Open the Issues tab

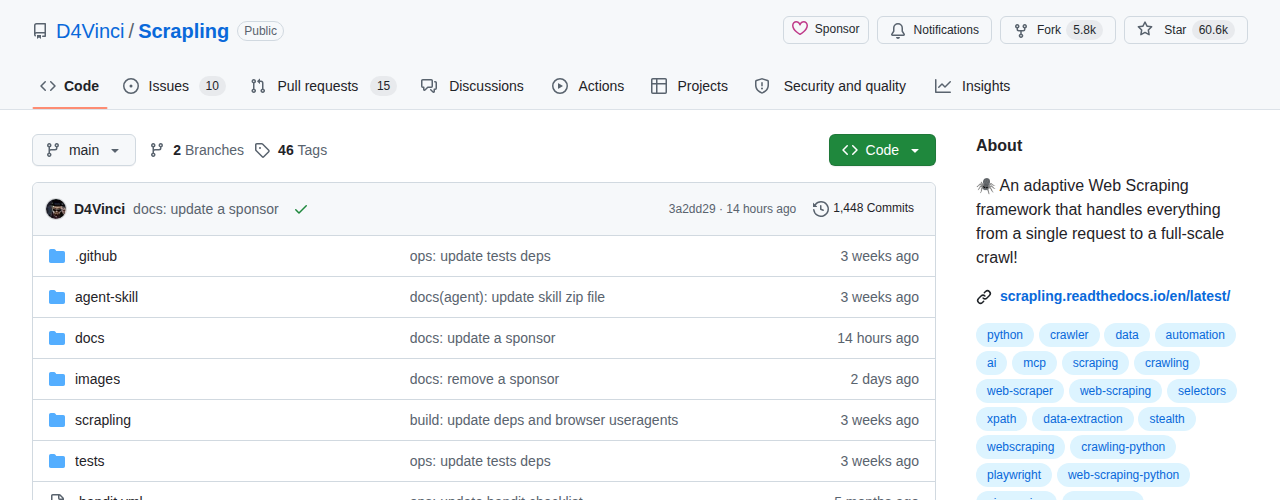click(x=174, y=86)
